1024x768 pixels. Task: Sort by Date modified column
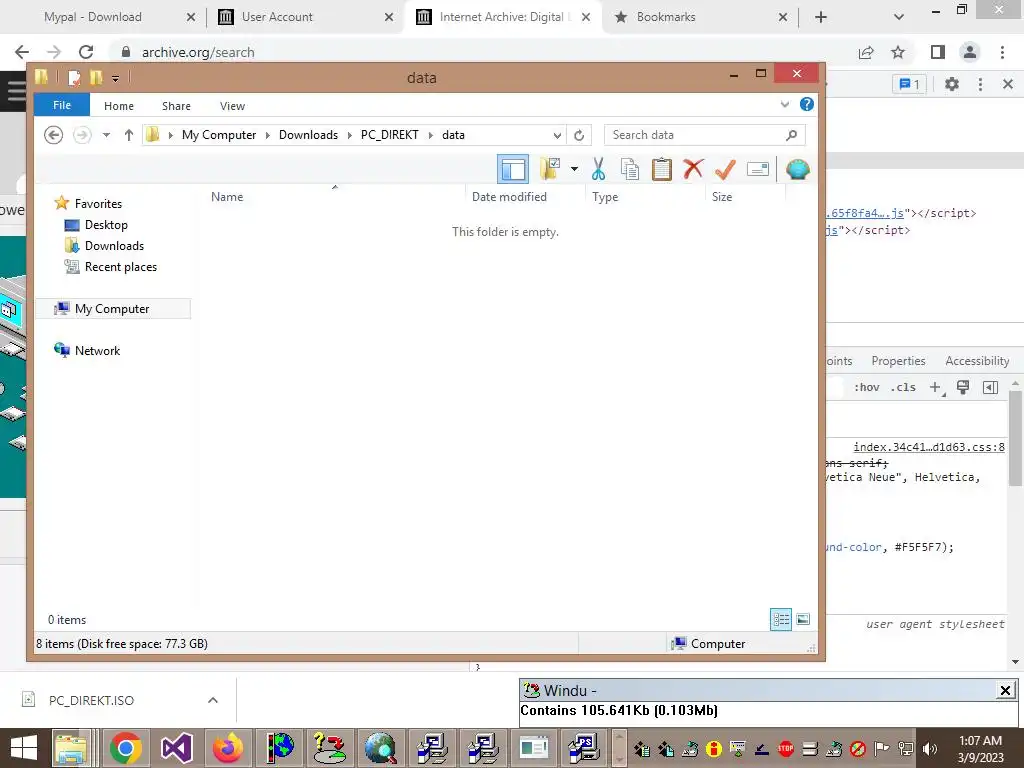coord(509,197)
